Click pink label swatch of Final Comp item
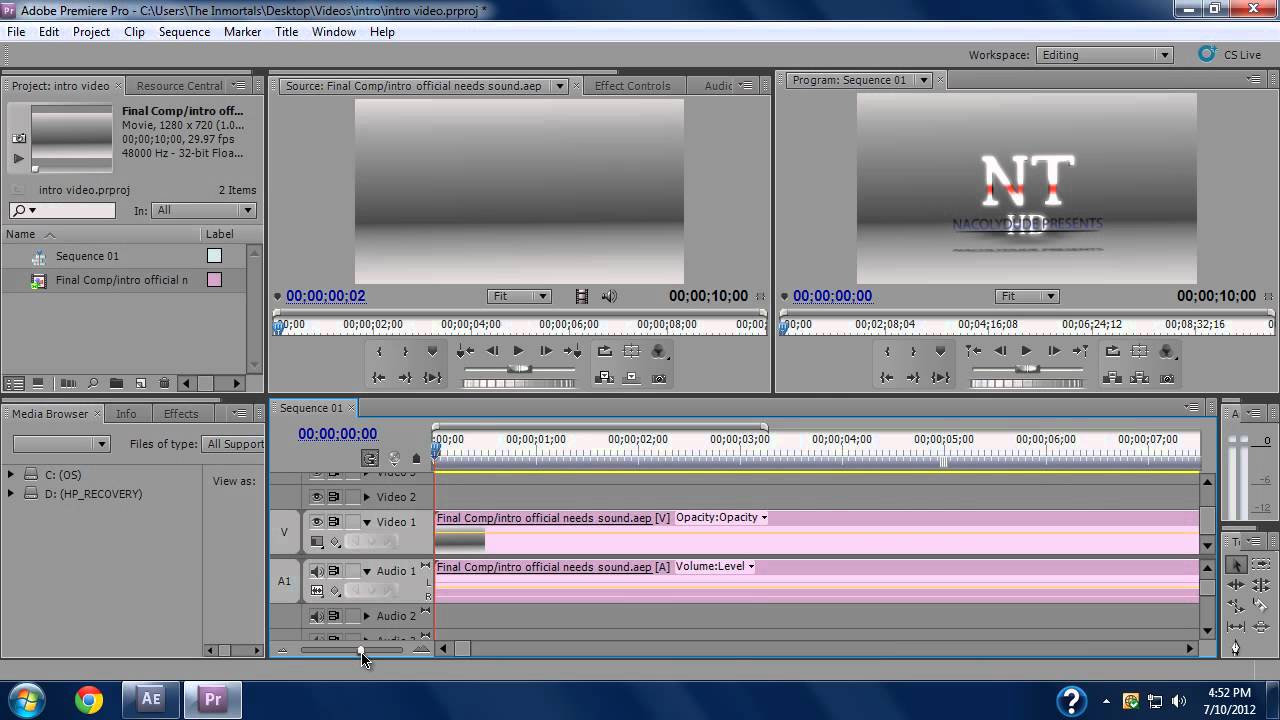Viewport: 1280px width, 720px height. (x=214, y=280)
